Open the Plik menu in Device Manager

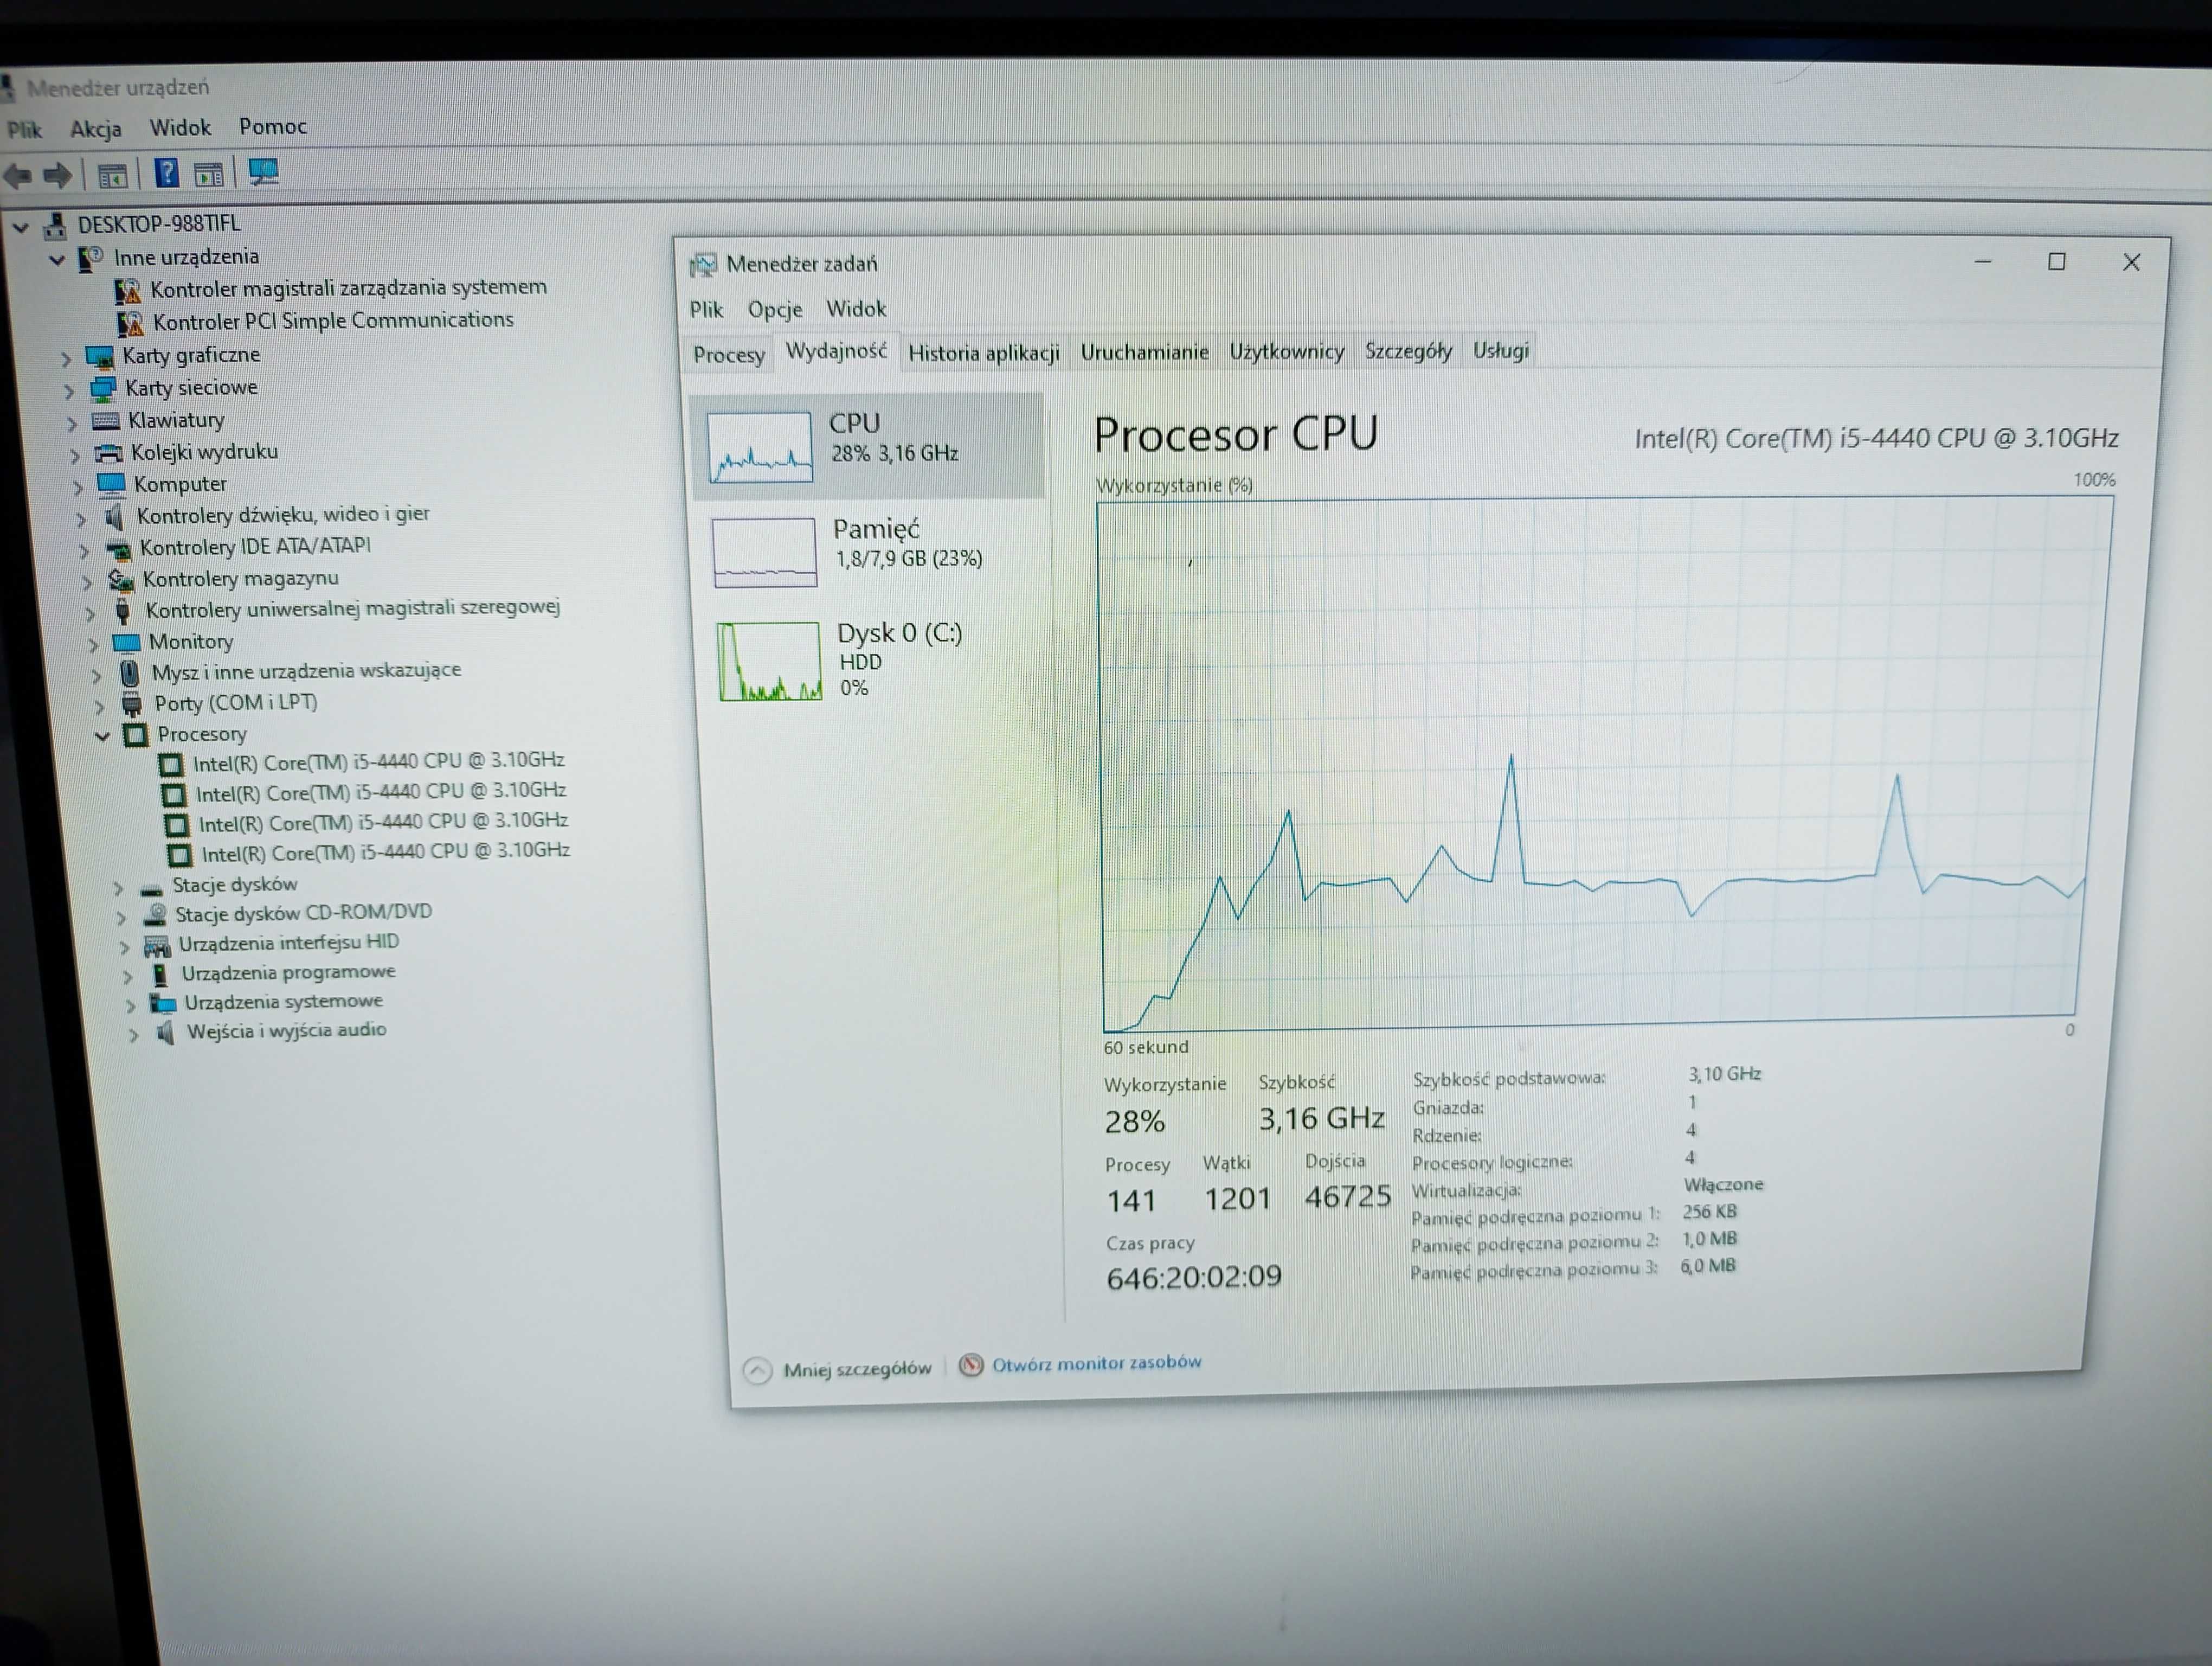coord(24,130)
